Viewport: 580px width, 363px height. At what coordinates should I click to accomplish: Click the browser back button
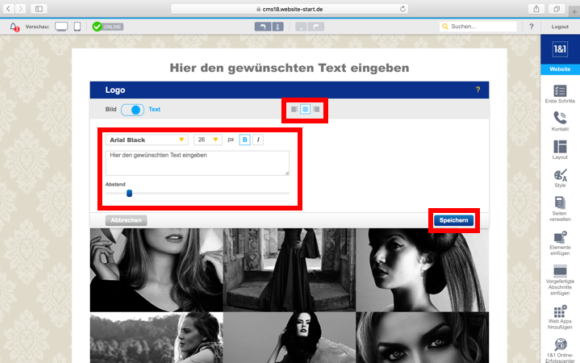(9, 9)
